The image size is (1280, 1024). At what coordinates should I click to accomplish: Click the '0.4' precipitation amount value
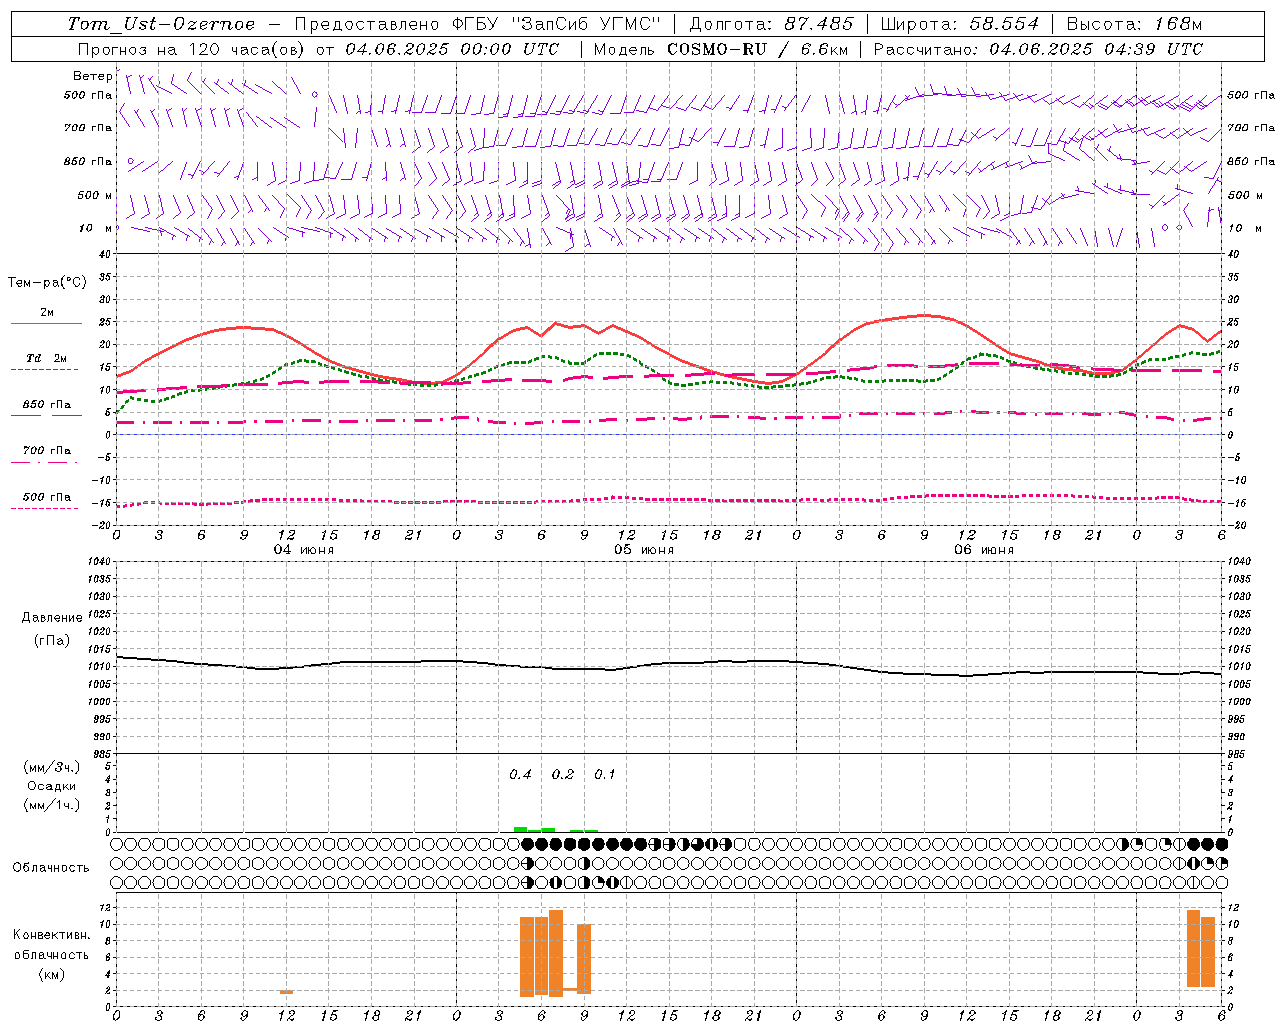tap(520, 774)
